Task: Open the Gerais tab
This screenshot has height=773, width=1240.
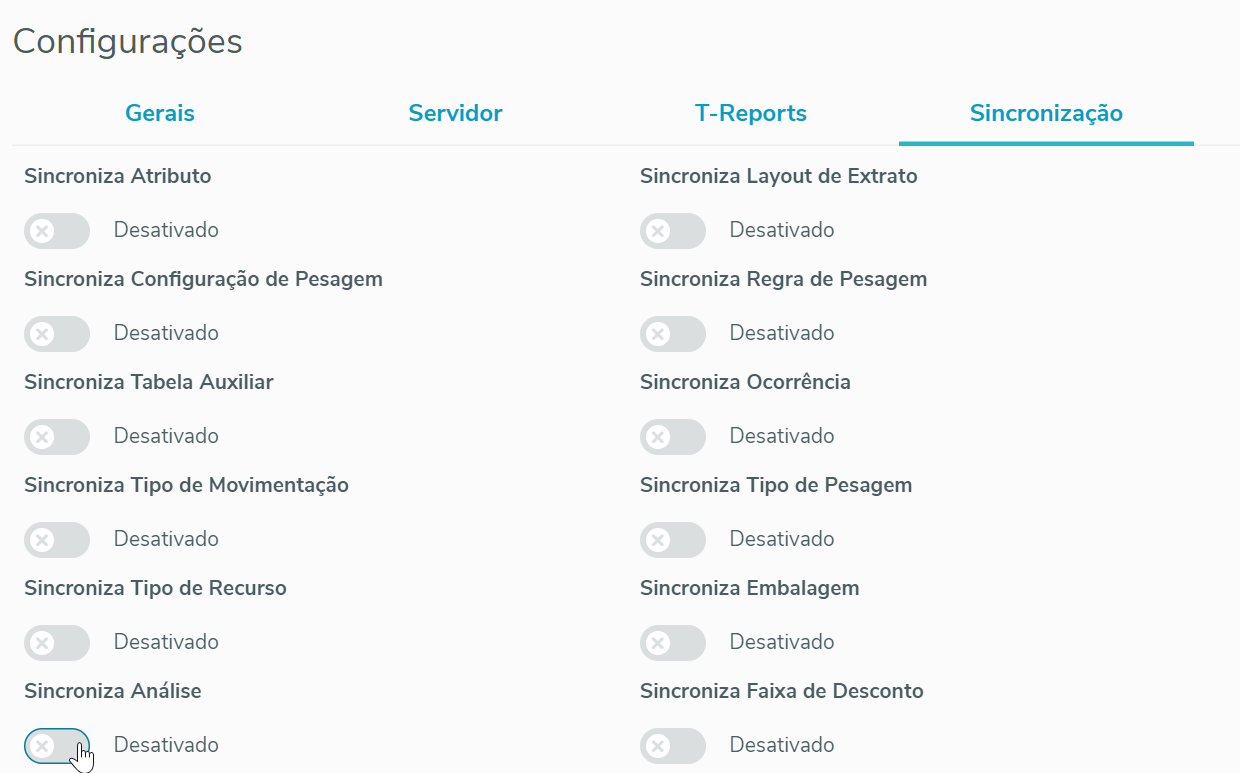Action: (160, 113)
